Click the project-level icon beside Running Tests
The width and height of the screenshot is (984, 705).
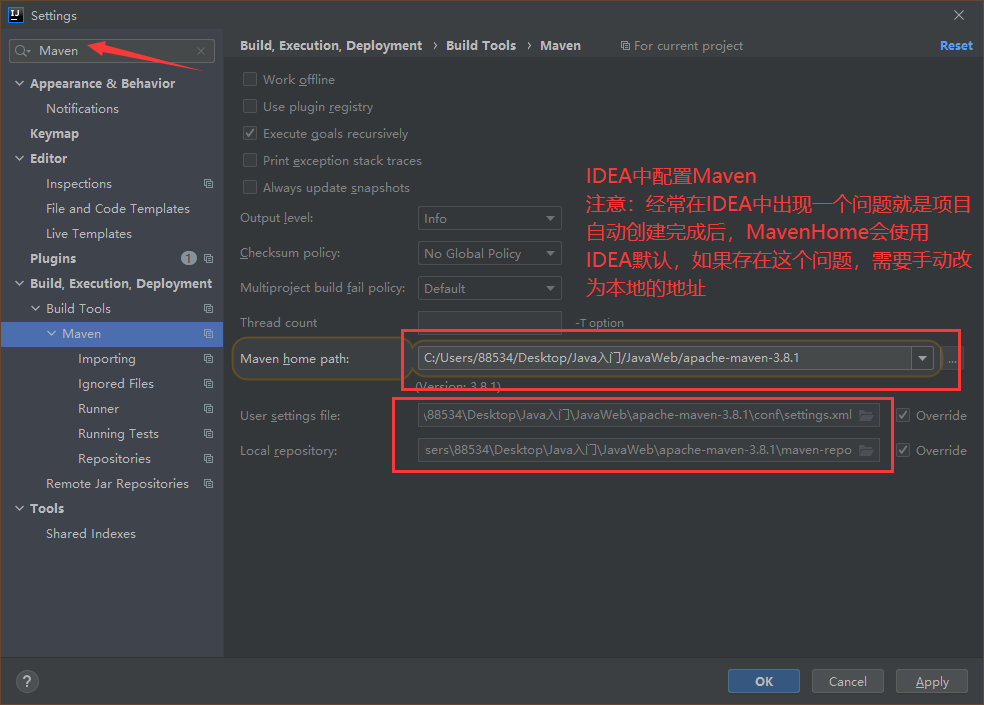point(208,434)
